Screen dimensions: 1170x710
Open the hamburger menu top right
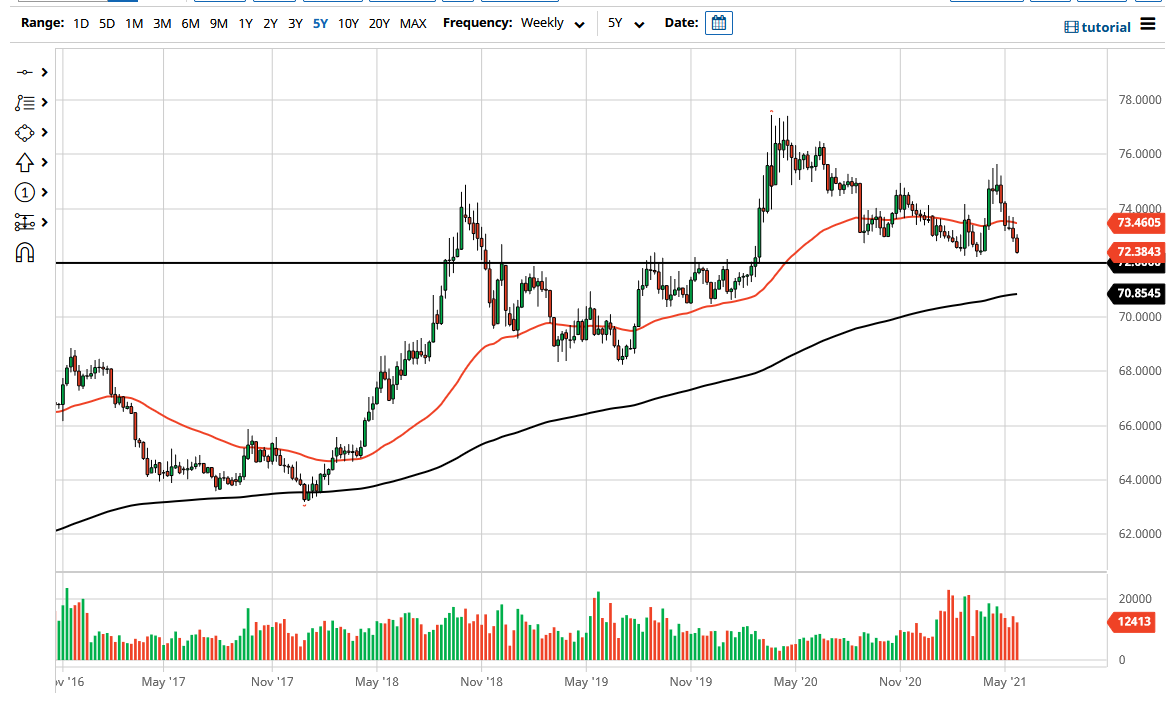click(1148, 25)
